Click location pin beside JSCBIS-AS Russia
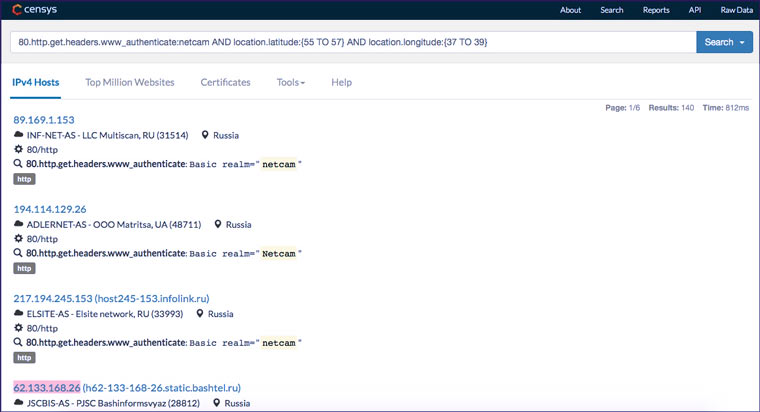 tap(217, 402)
